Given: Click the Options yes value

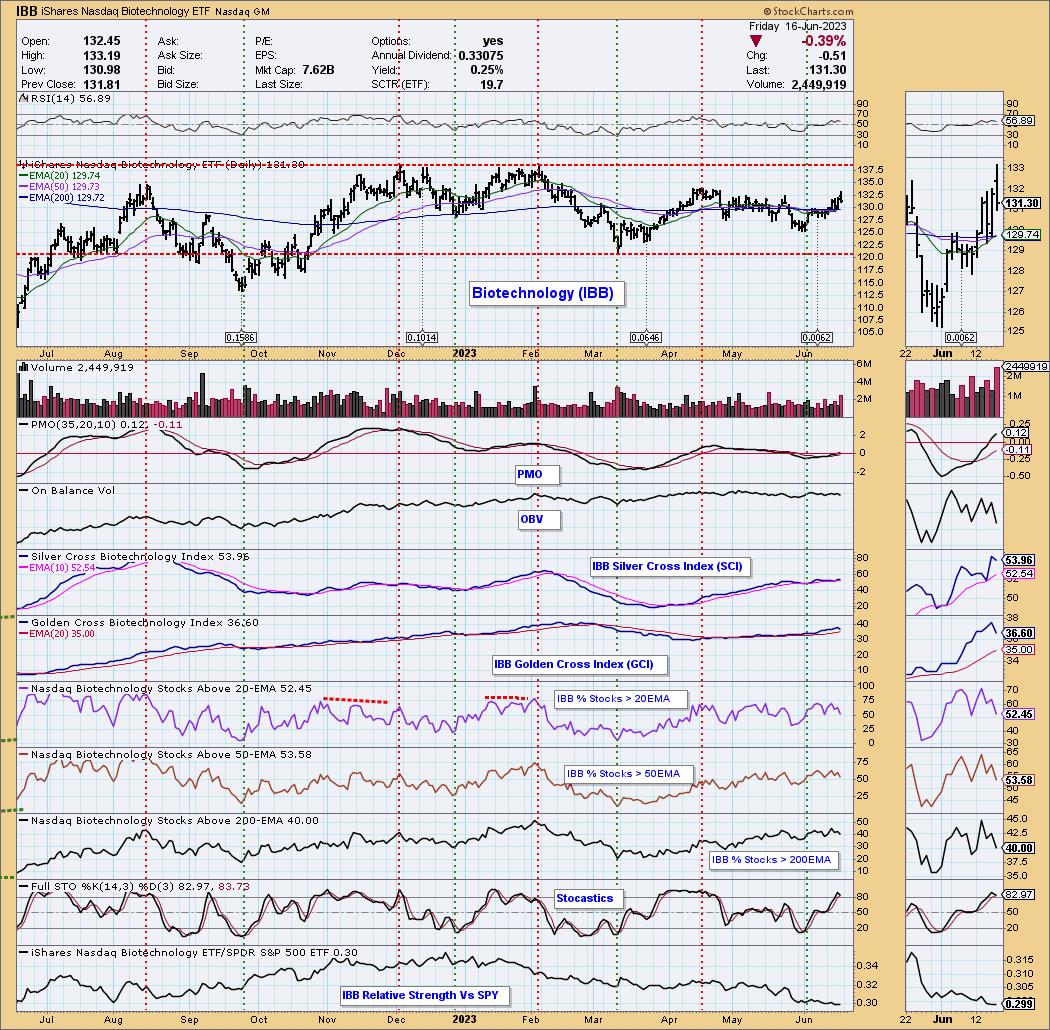Looking at the screenshot, I should (x=493, y=41).
